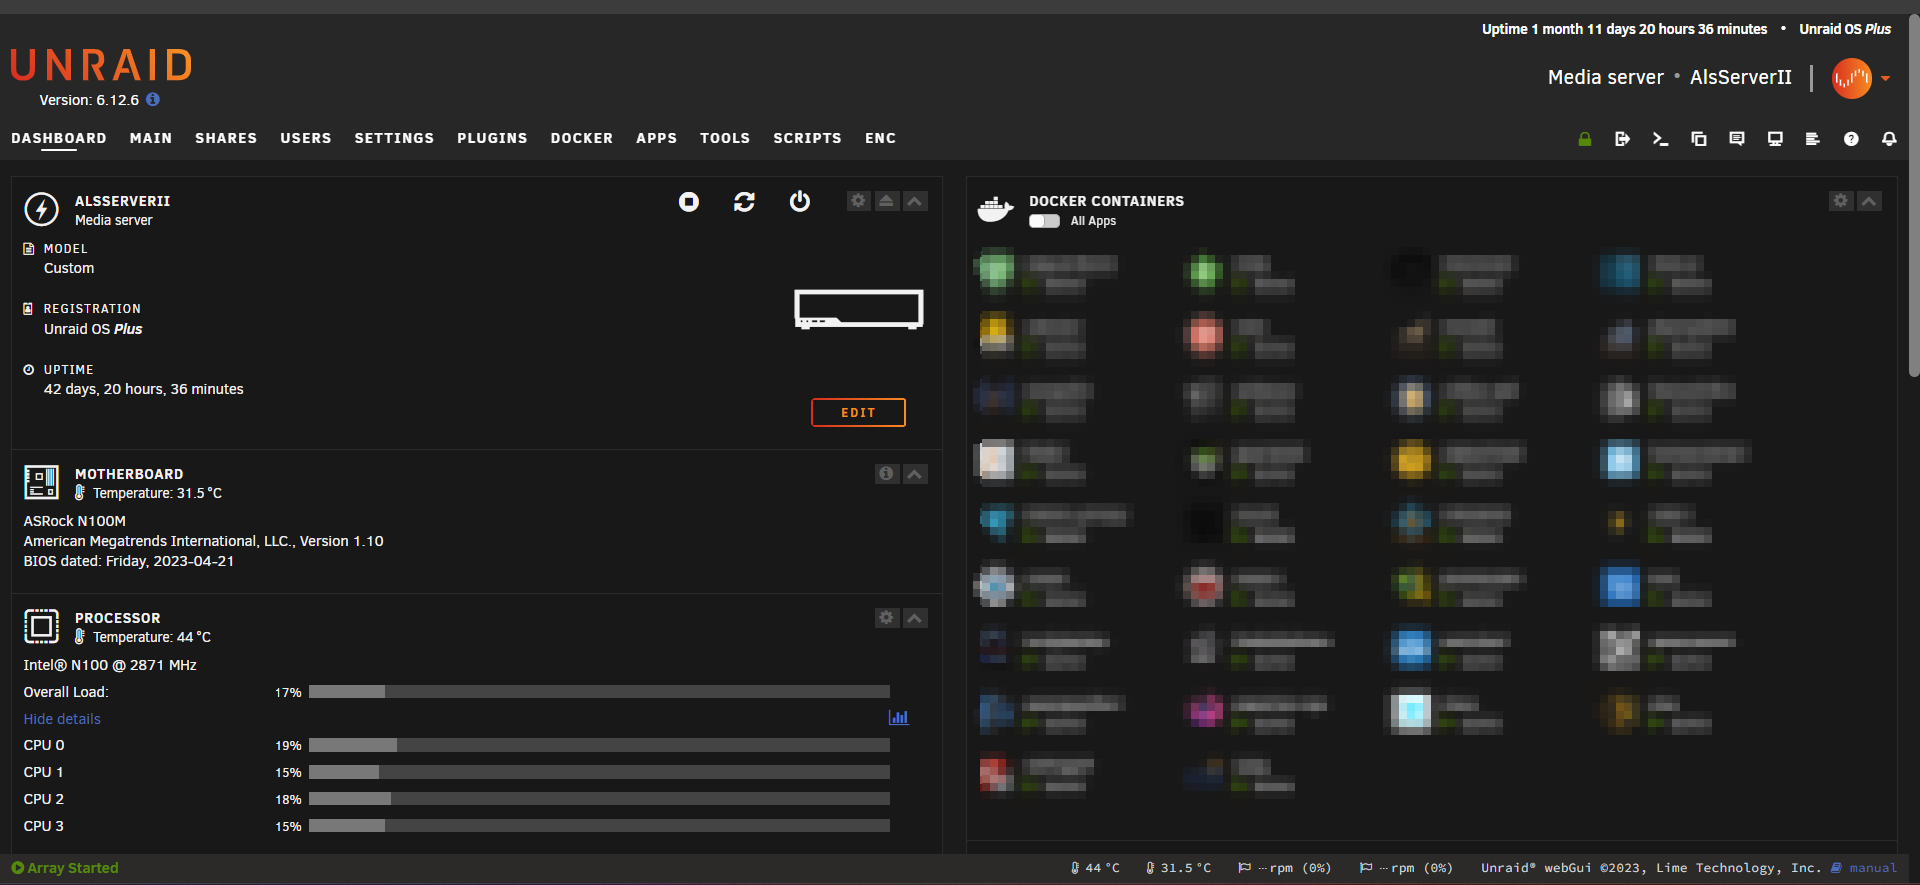Open the version 6.12.6 info icon
Viewport: 1920px width, 885px height.
(x=153, y=99)
